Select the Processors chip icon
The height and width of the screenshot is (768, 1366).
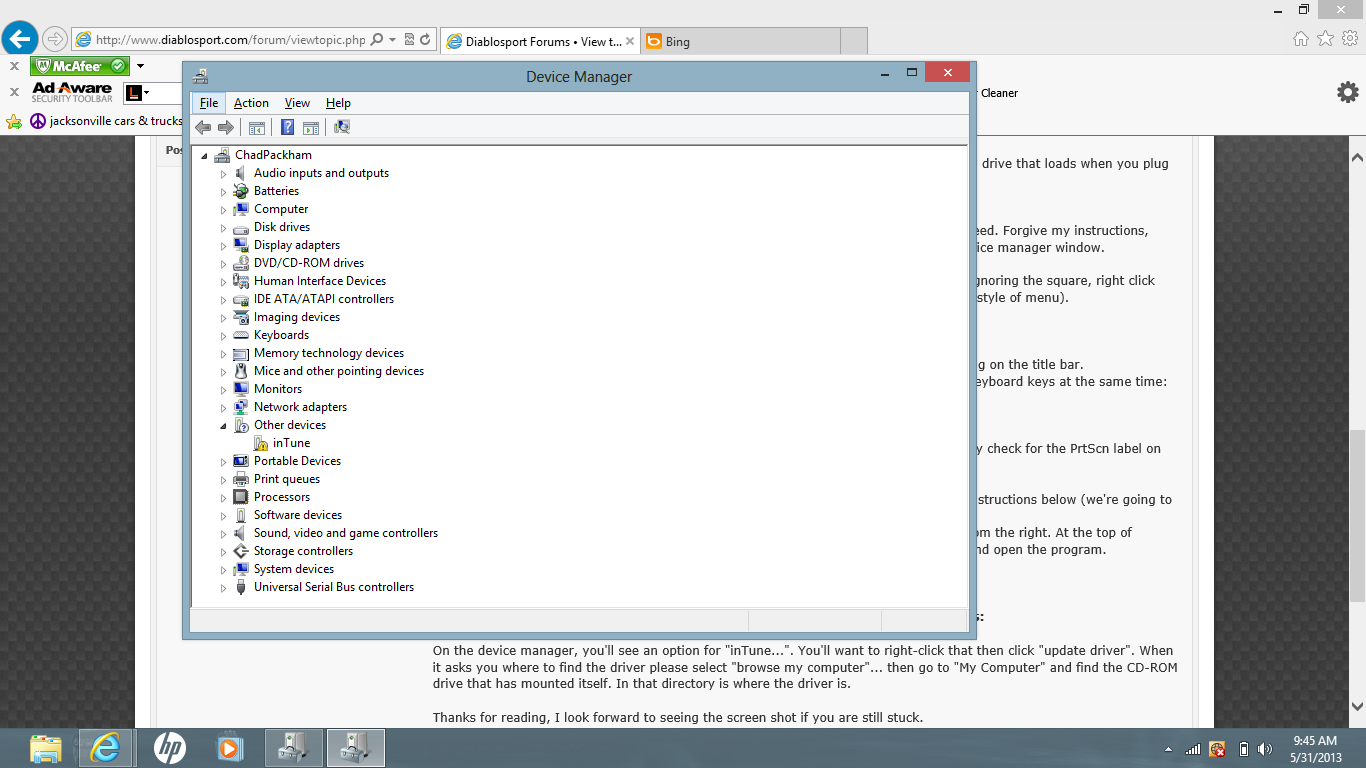tap(241, 497)
